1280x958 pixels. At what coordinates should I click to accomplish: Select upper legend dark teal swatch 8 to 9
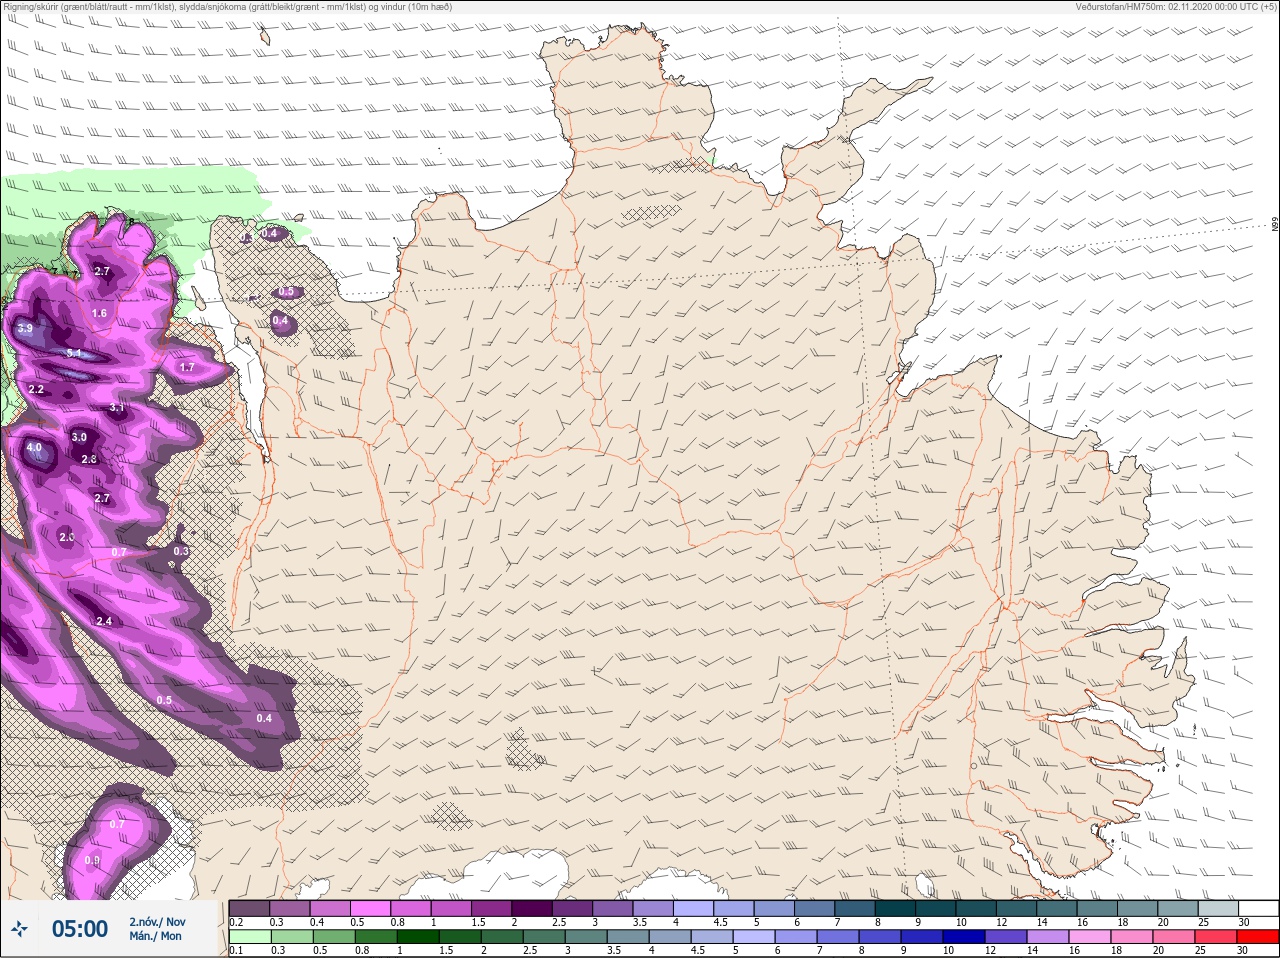click(x=896, y=908)
